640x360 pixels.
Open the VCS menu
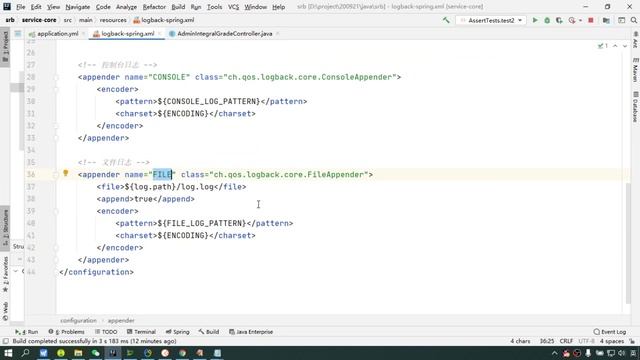point(233,7)
